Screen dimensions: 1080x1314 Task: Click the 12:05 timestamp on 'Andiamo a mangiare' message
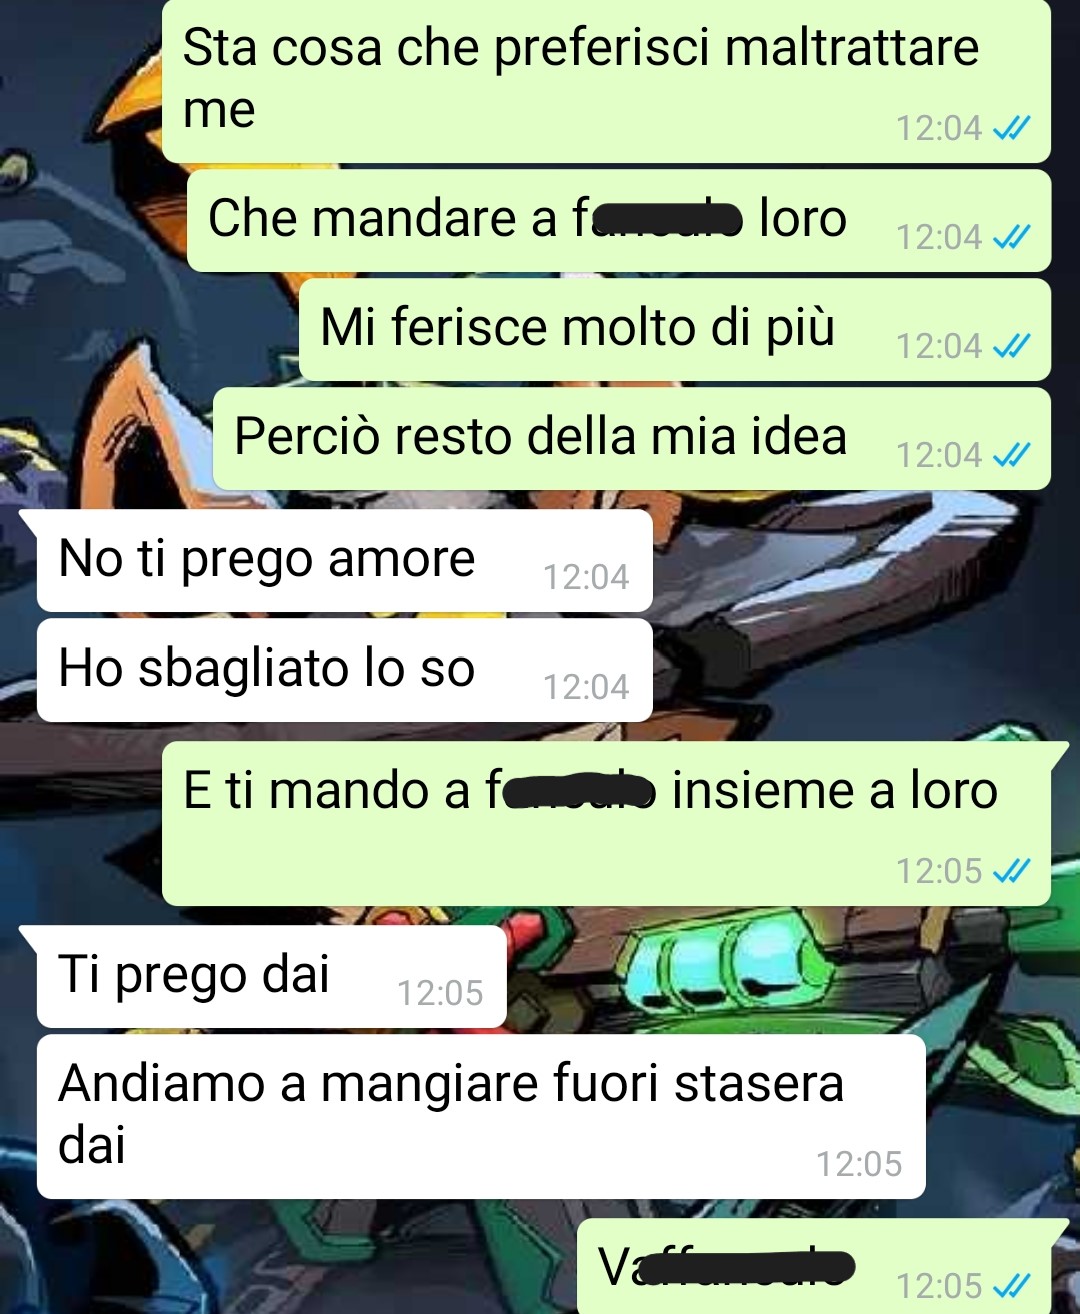pos(859,1164)
